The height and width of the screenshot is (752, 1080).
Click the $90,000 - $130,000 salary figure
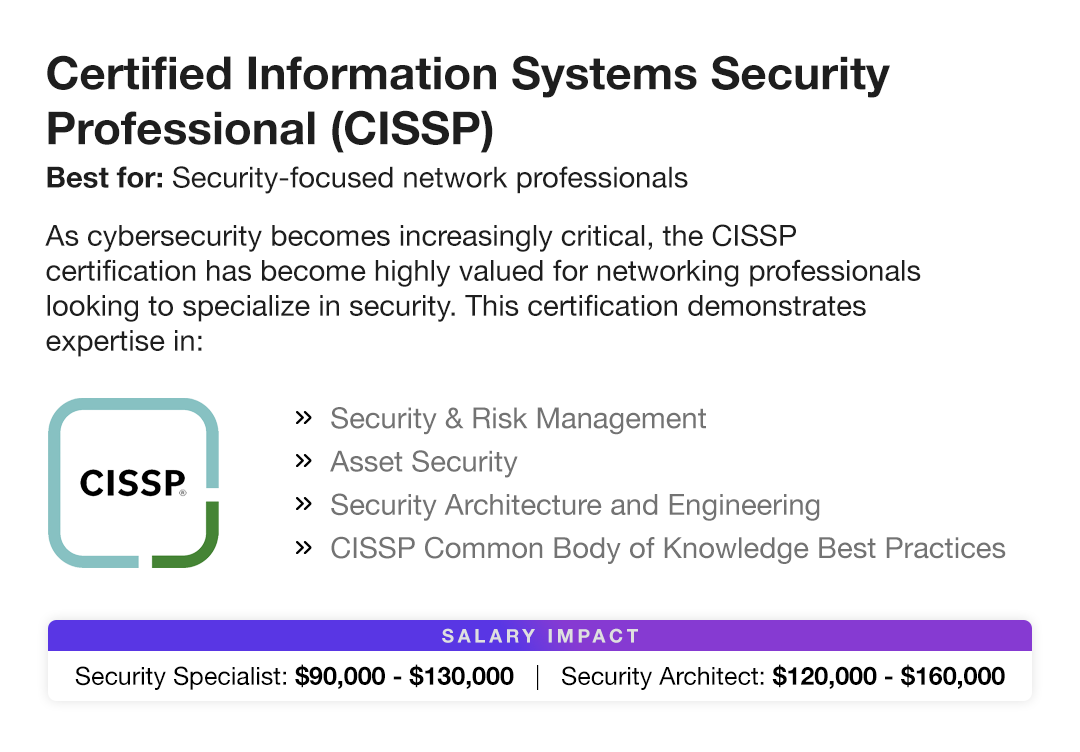coord(404,677)
